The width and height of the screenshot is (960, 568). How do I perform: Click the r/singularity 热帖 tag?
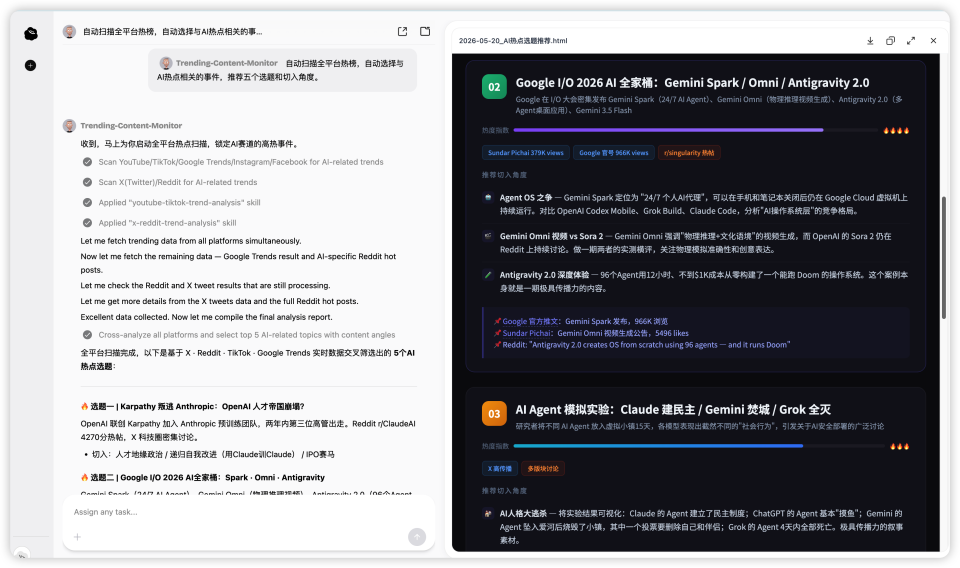689,152
